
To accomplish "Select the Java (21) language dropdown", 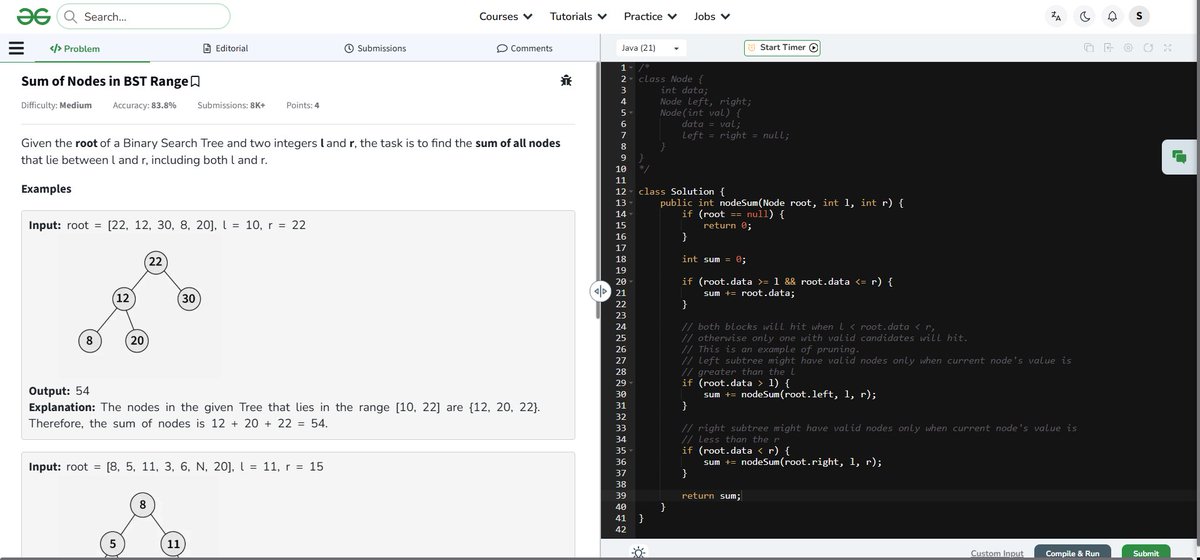I will point(650,48).
